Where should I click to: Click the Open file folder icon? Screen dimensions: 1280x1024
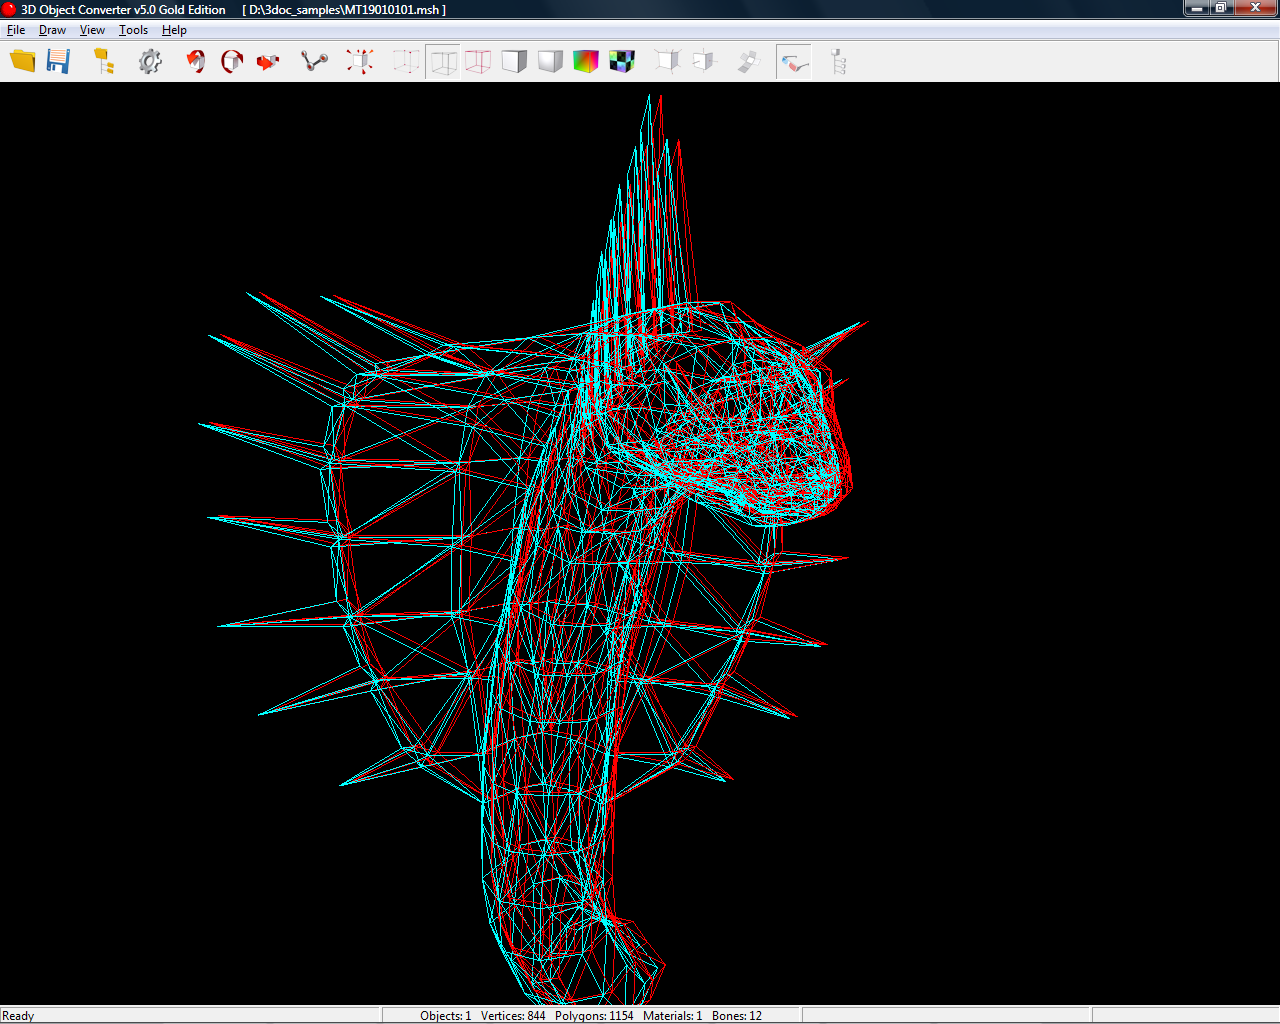(x=22, y=61)
